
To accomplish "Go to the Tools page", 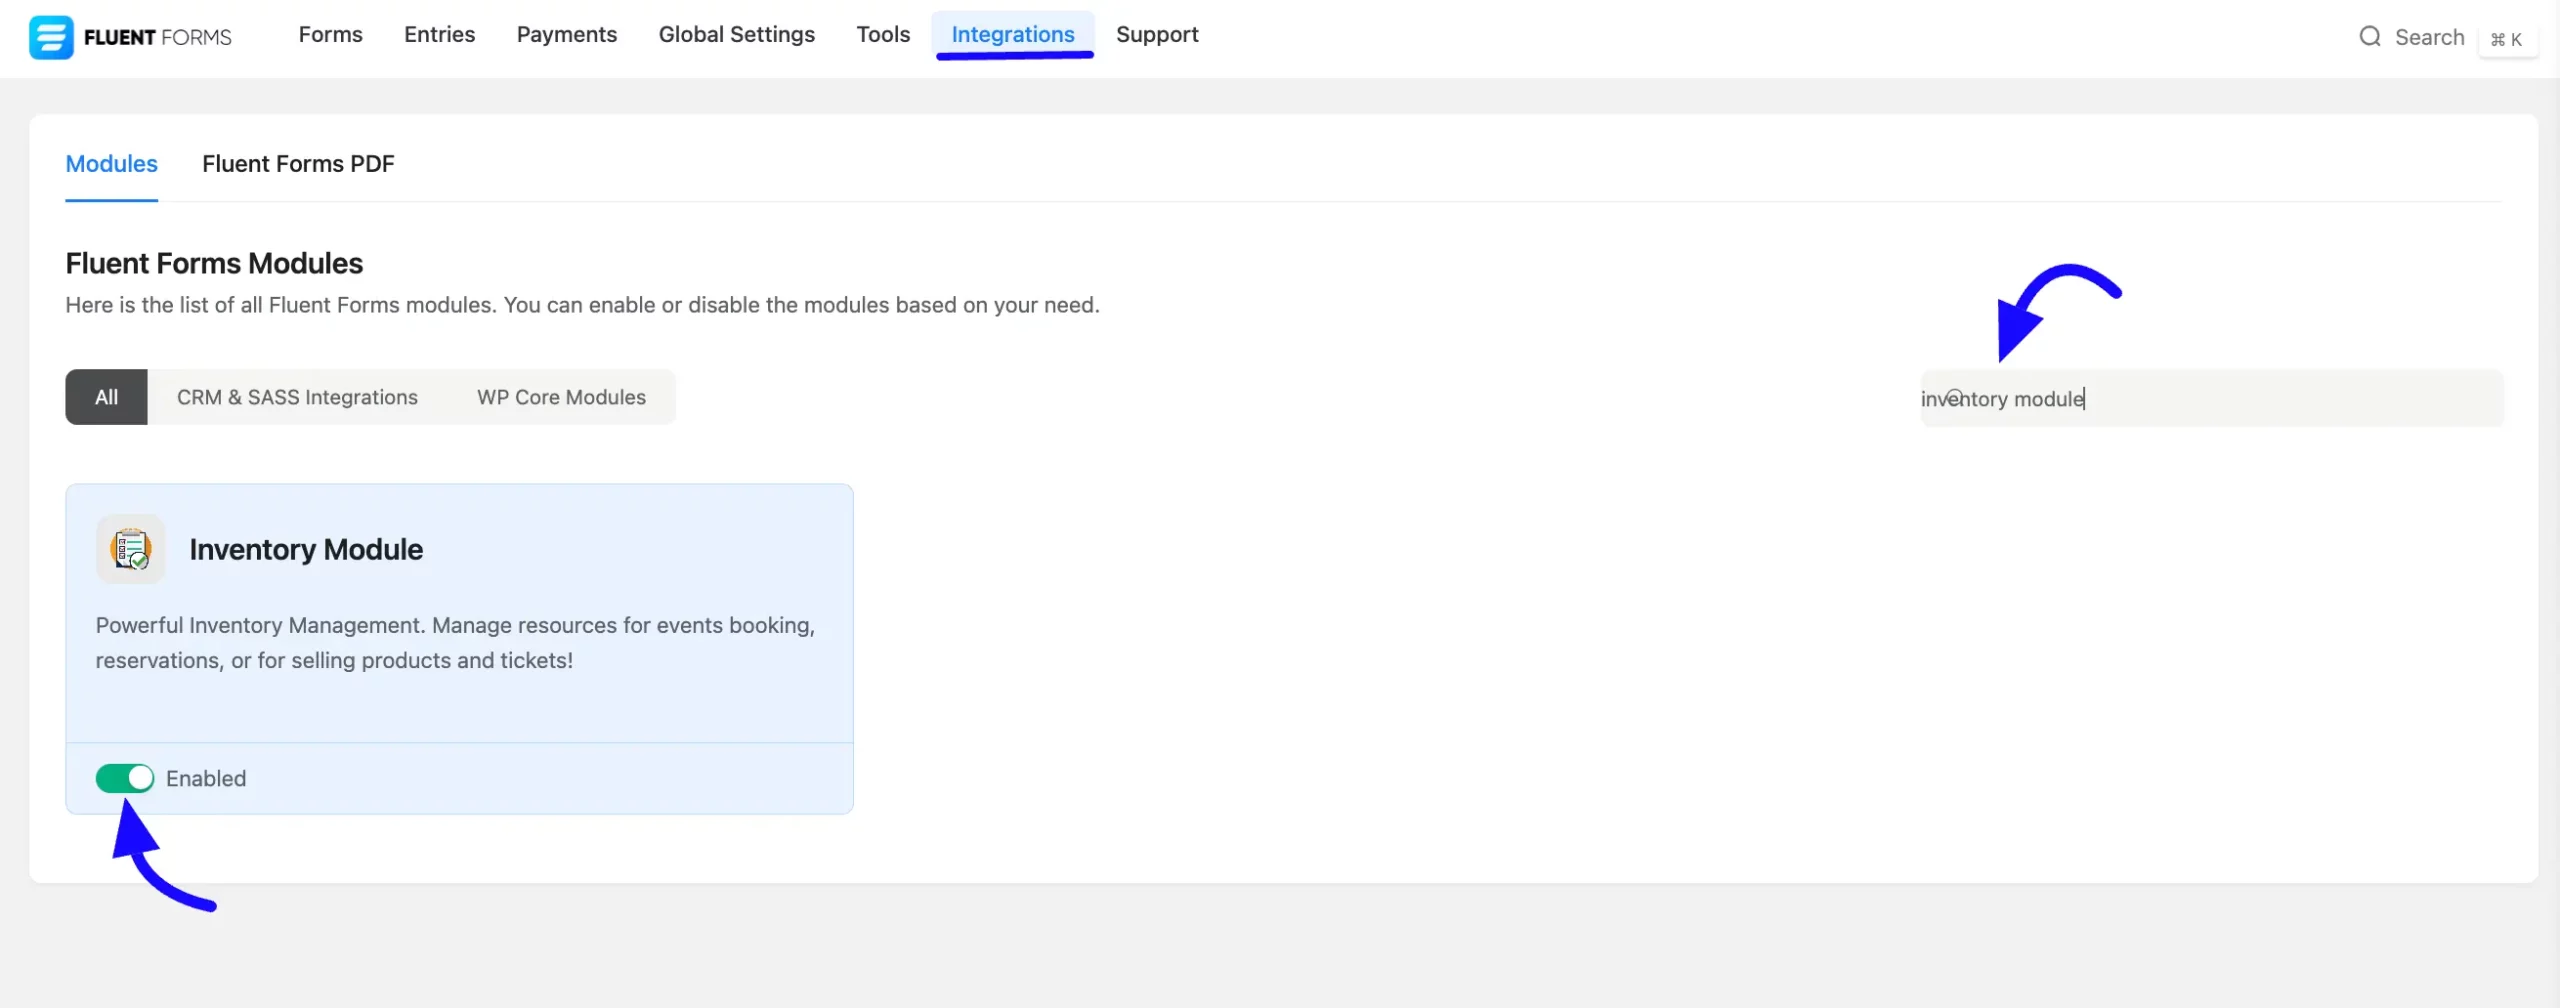I will coord(883,34).
